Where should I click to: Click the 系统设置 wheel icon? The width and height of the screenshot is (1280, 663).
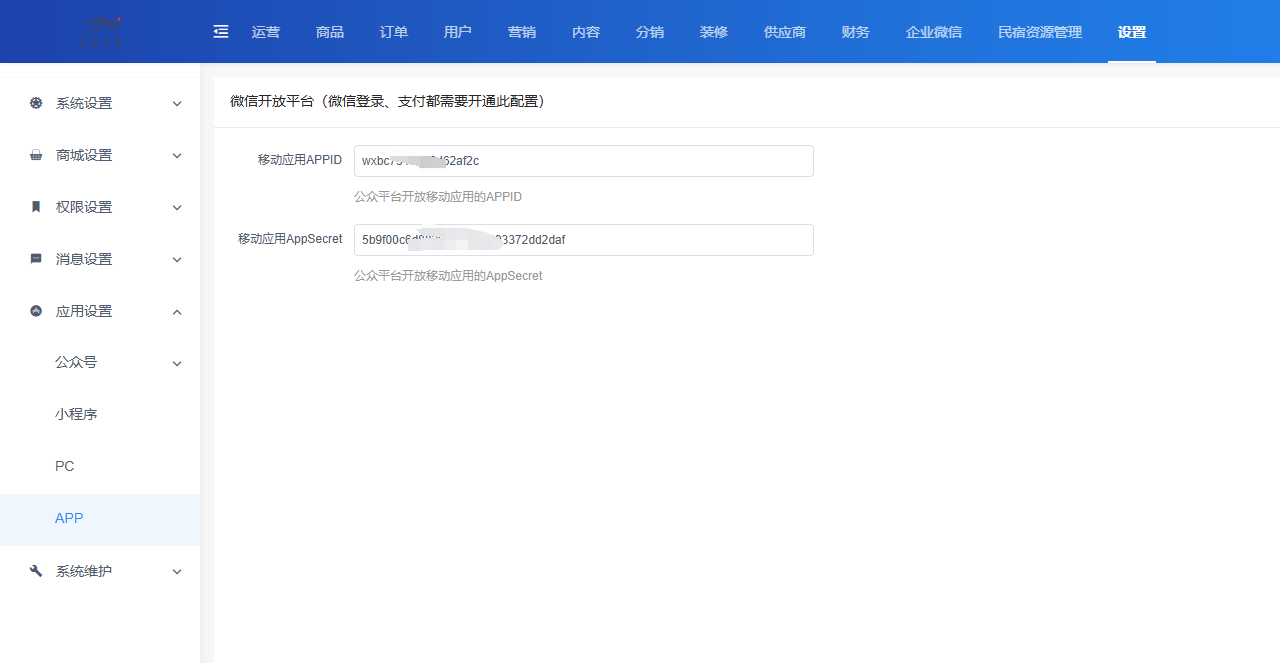[x=36, y=103]
